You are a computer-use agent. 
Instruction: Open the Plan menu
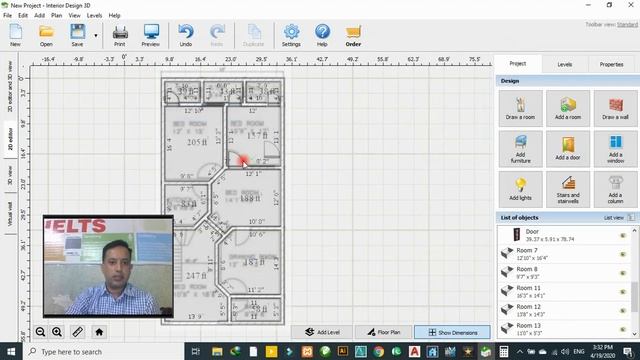[x=56, y=15]
